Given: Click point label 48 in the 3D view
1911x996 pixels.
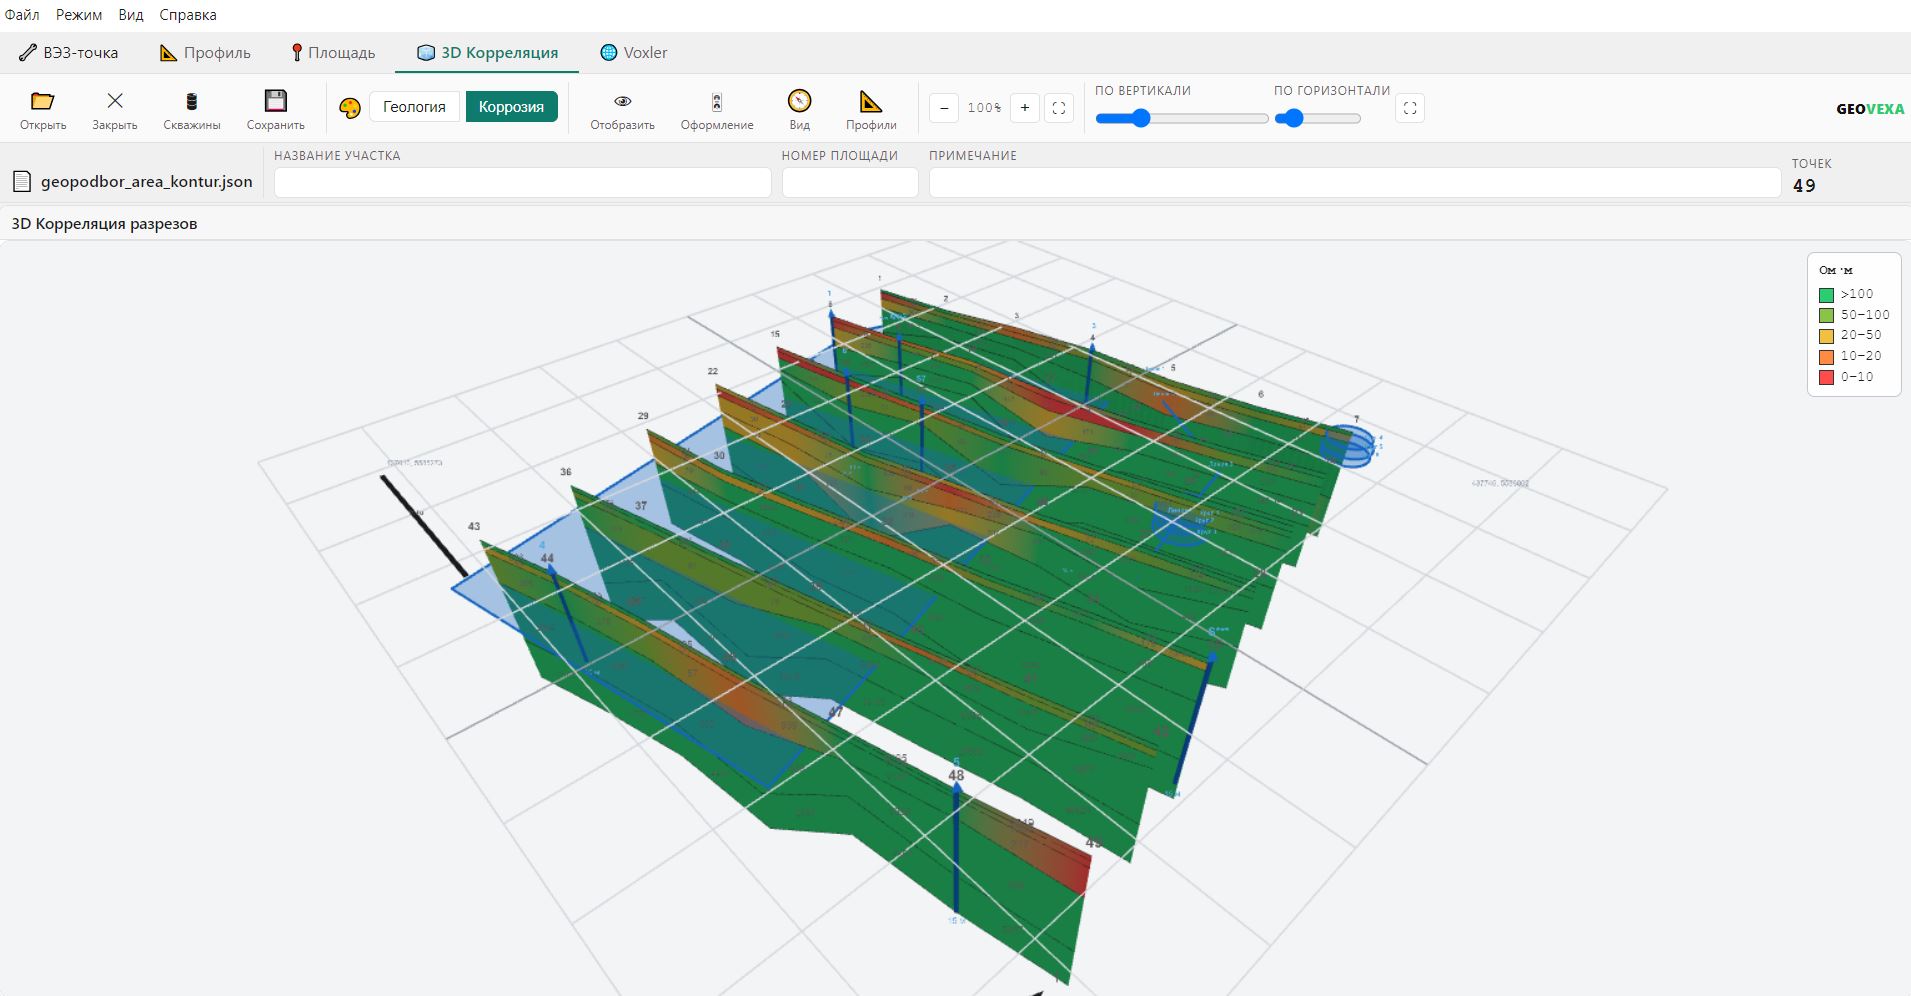Looking at the screenshot, I should (x=956, y=775).
